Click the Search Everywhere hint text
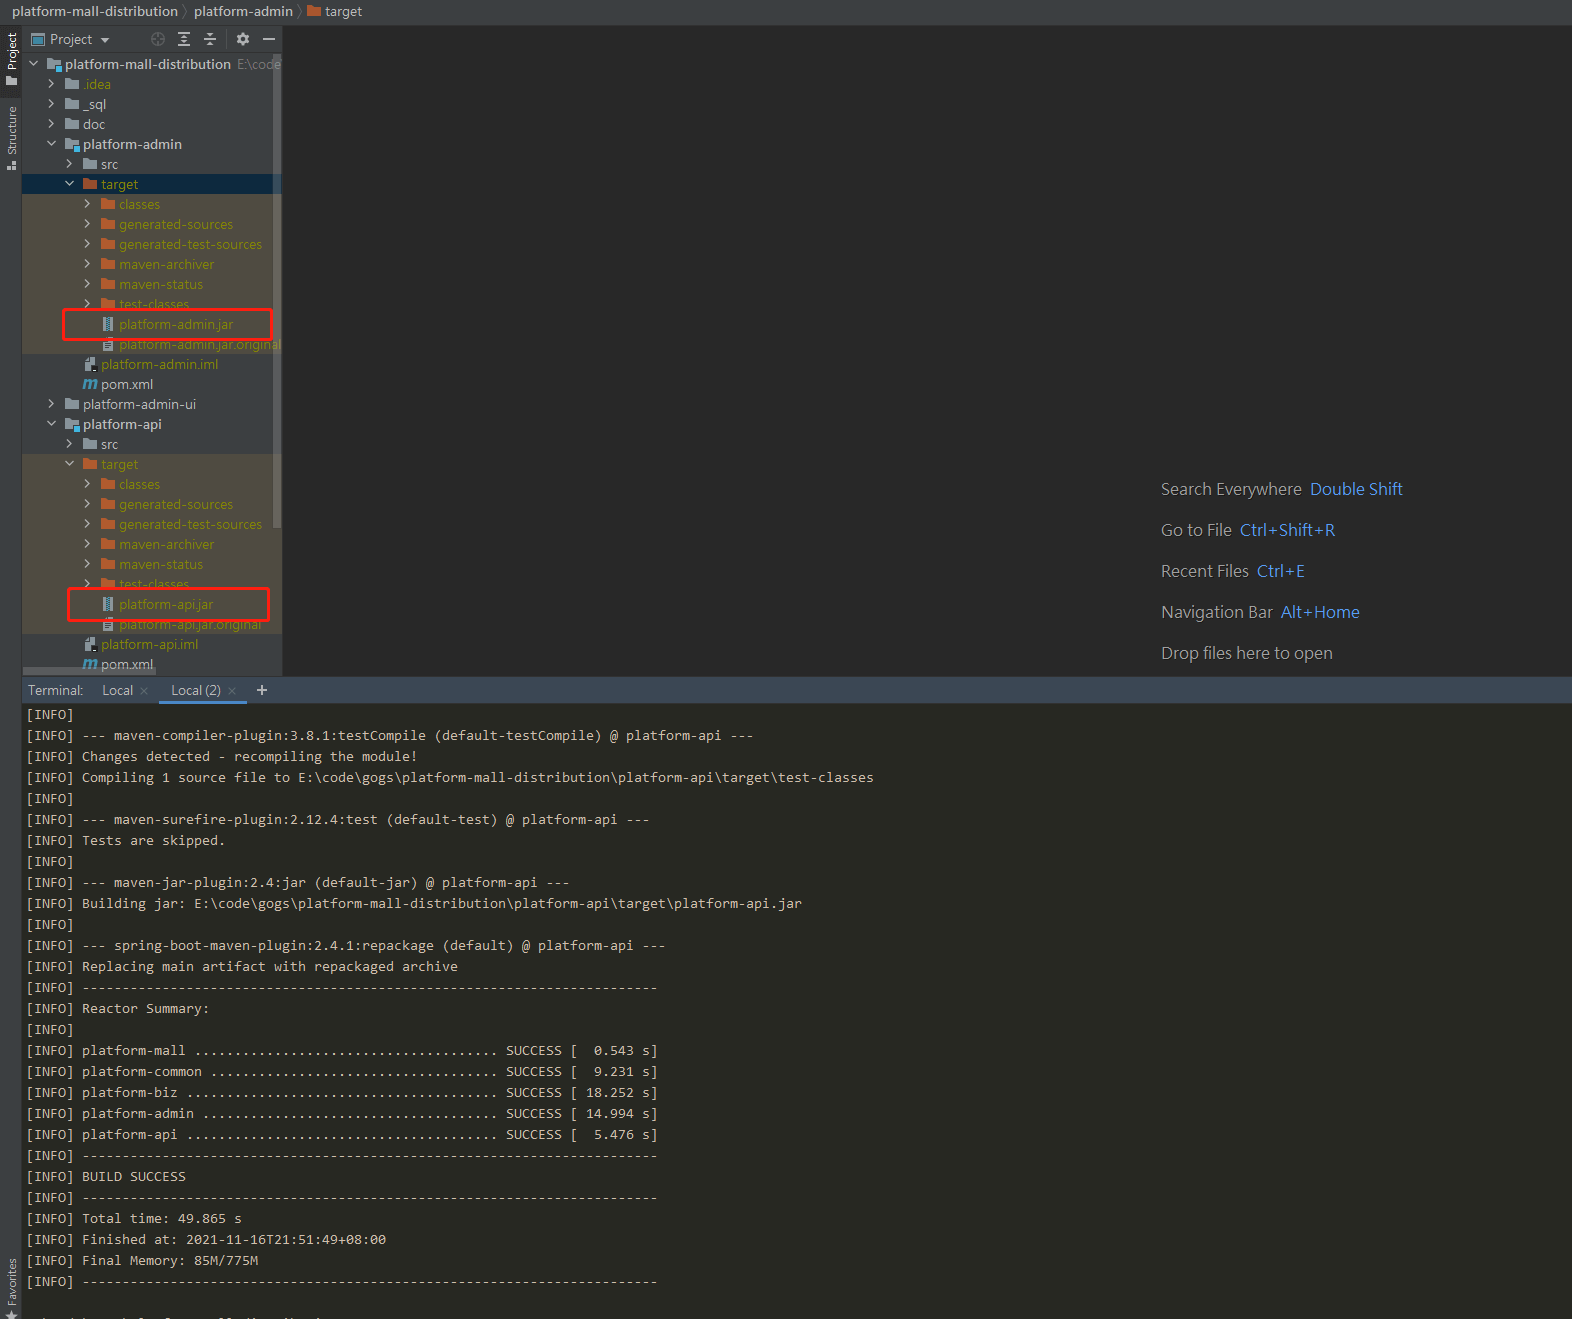Image resolution: width=1572 pixels, height=1319 pixels. click(x=1231, y=489)
